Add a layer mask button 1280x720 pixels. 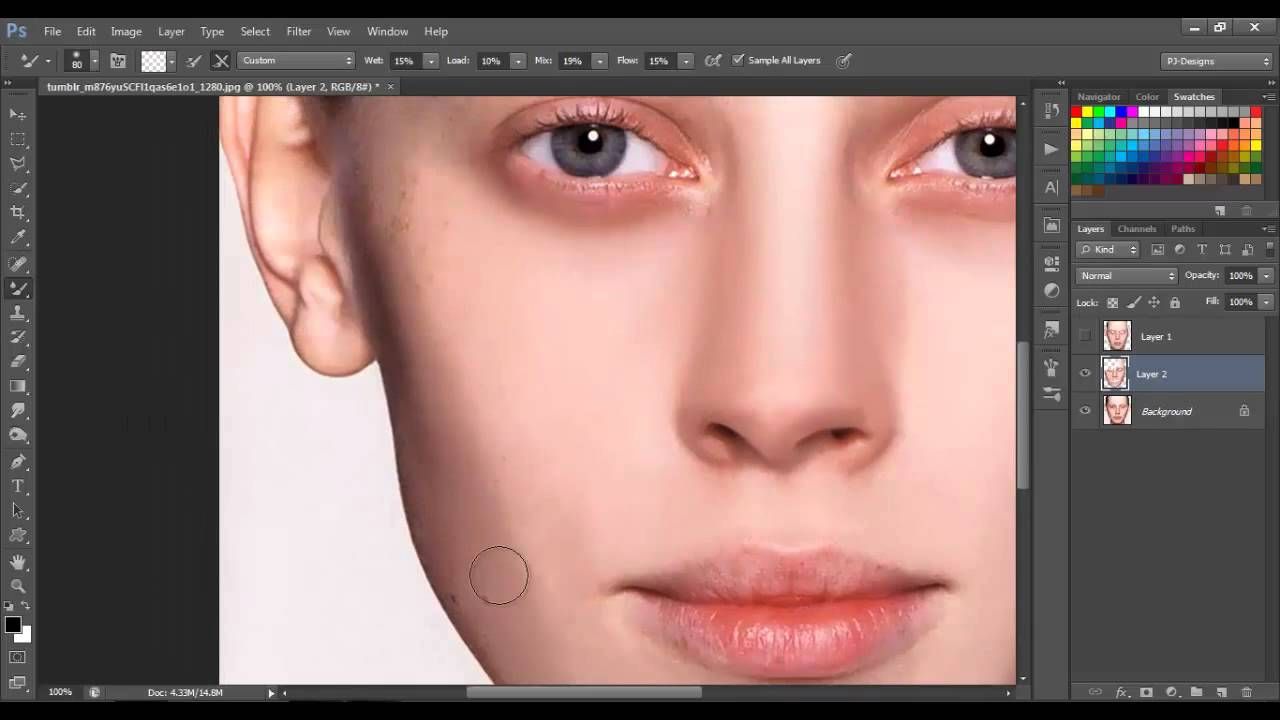(x=1146, y=692)
